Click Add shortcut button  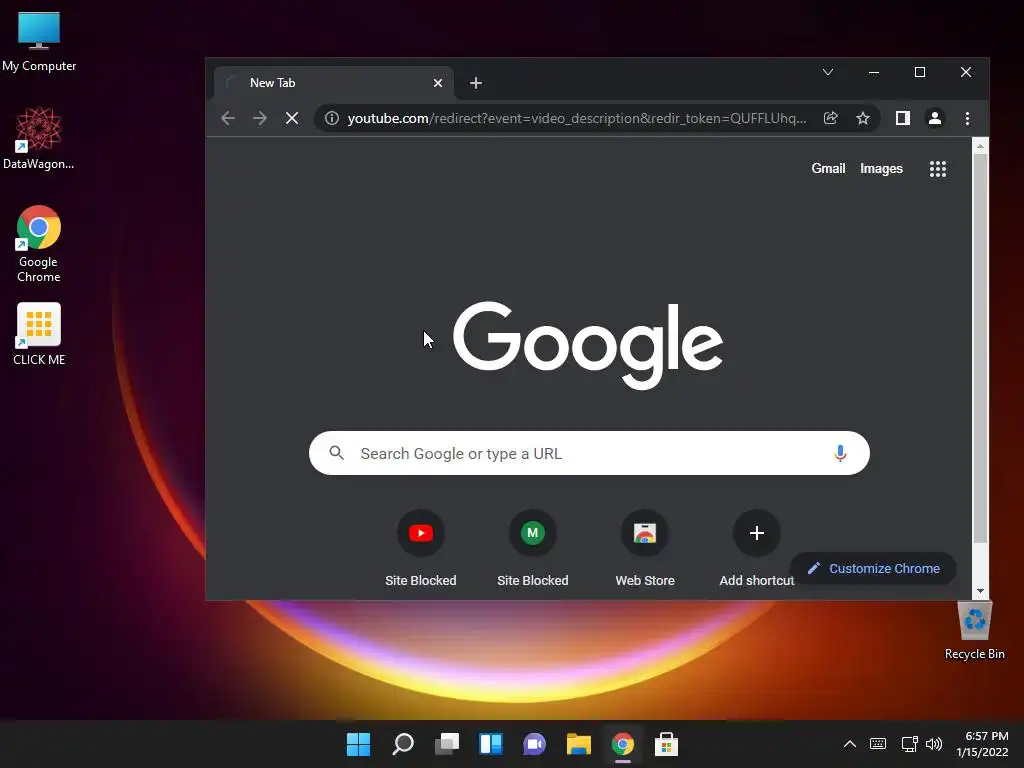757,549
